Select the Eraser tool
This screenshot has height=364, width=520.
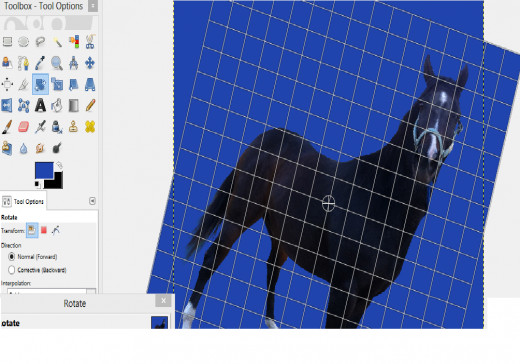(x=23, y=127)
